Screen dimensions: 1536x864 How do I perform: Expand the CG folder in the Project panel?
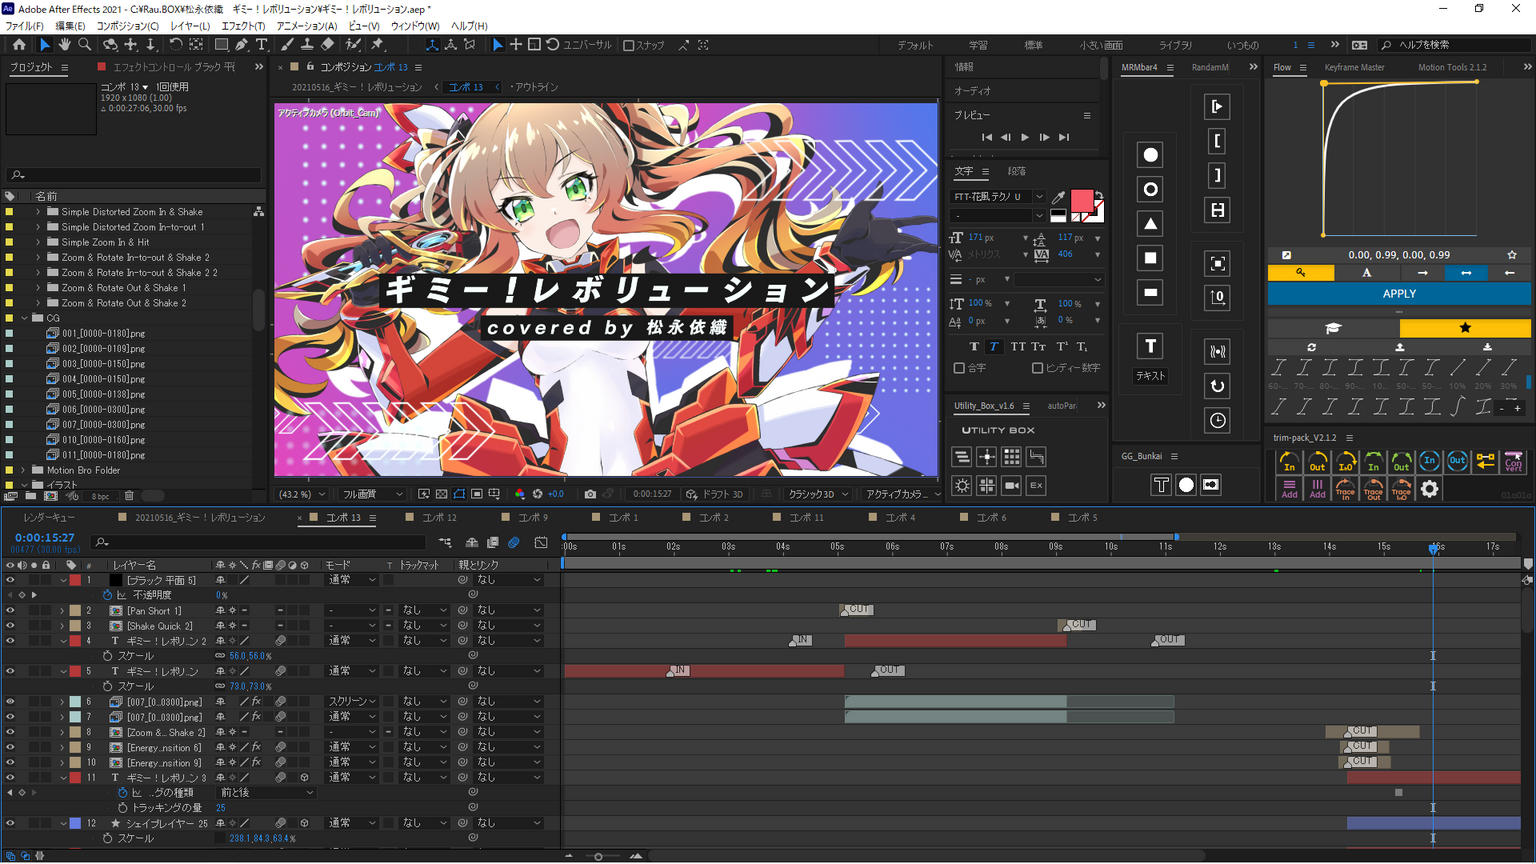point(24,318)
